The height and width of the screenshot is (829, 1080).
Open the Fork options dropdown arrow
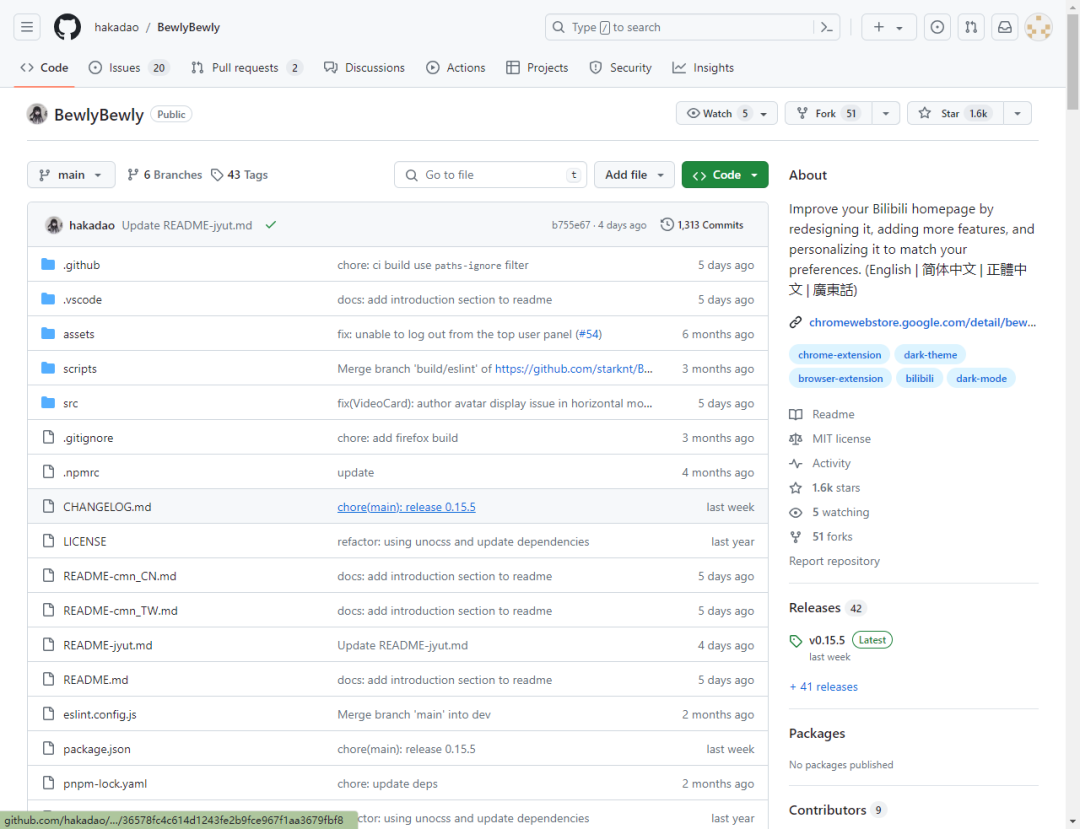click(x=886, y=114)
